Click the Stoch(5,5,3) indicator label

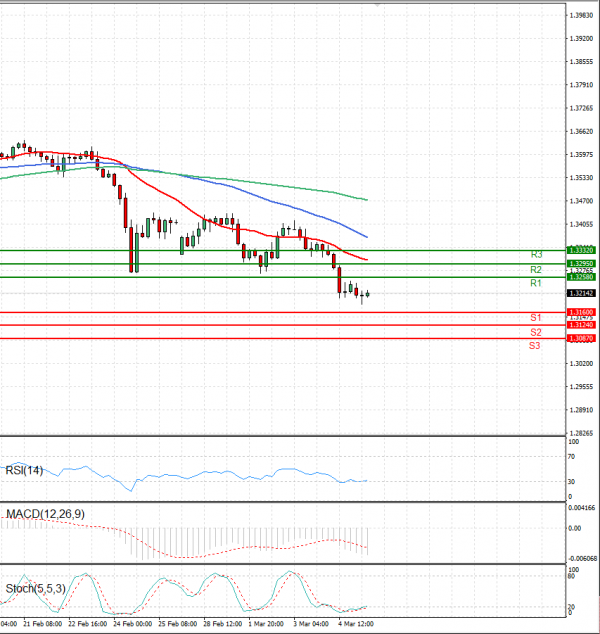(x=36, y=588)
